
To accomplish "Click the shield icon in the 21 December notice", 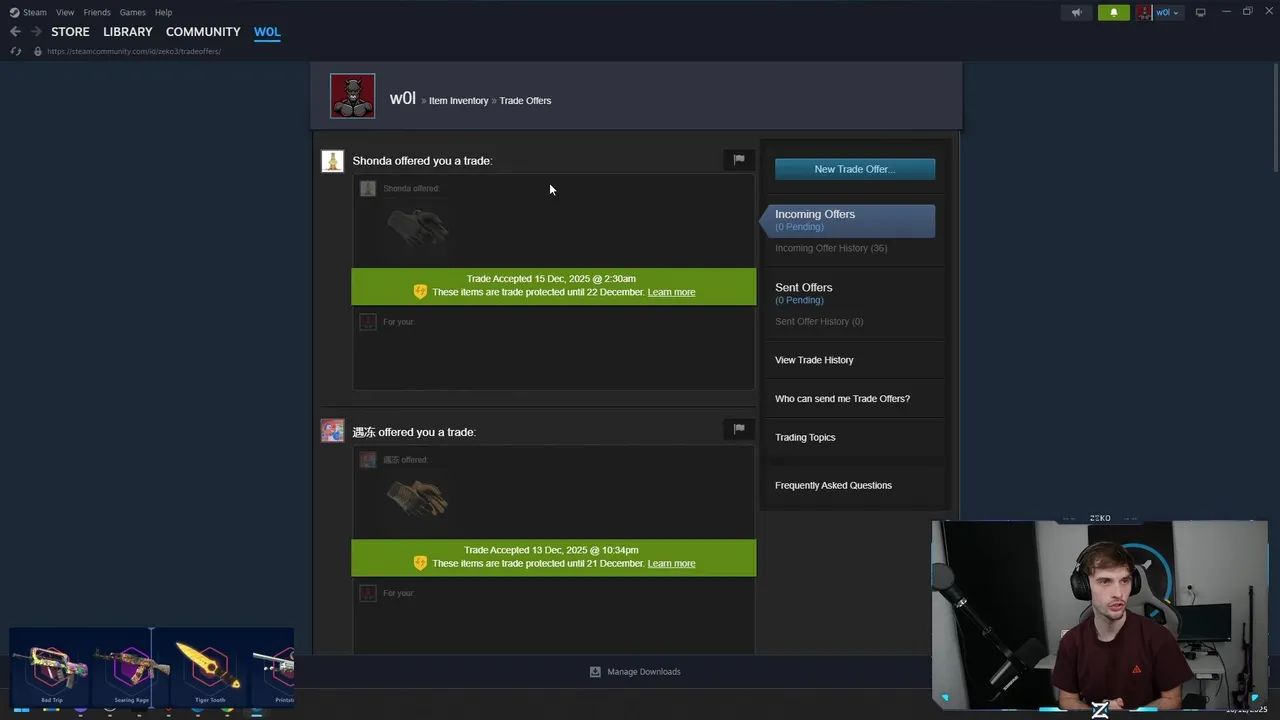I will point(420,563).
